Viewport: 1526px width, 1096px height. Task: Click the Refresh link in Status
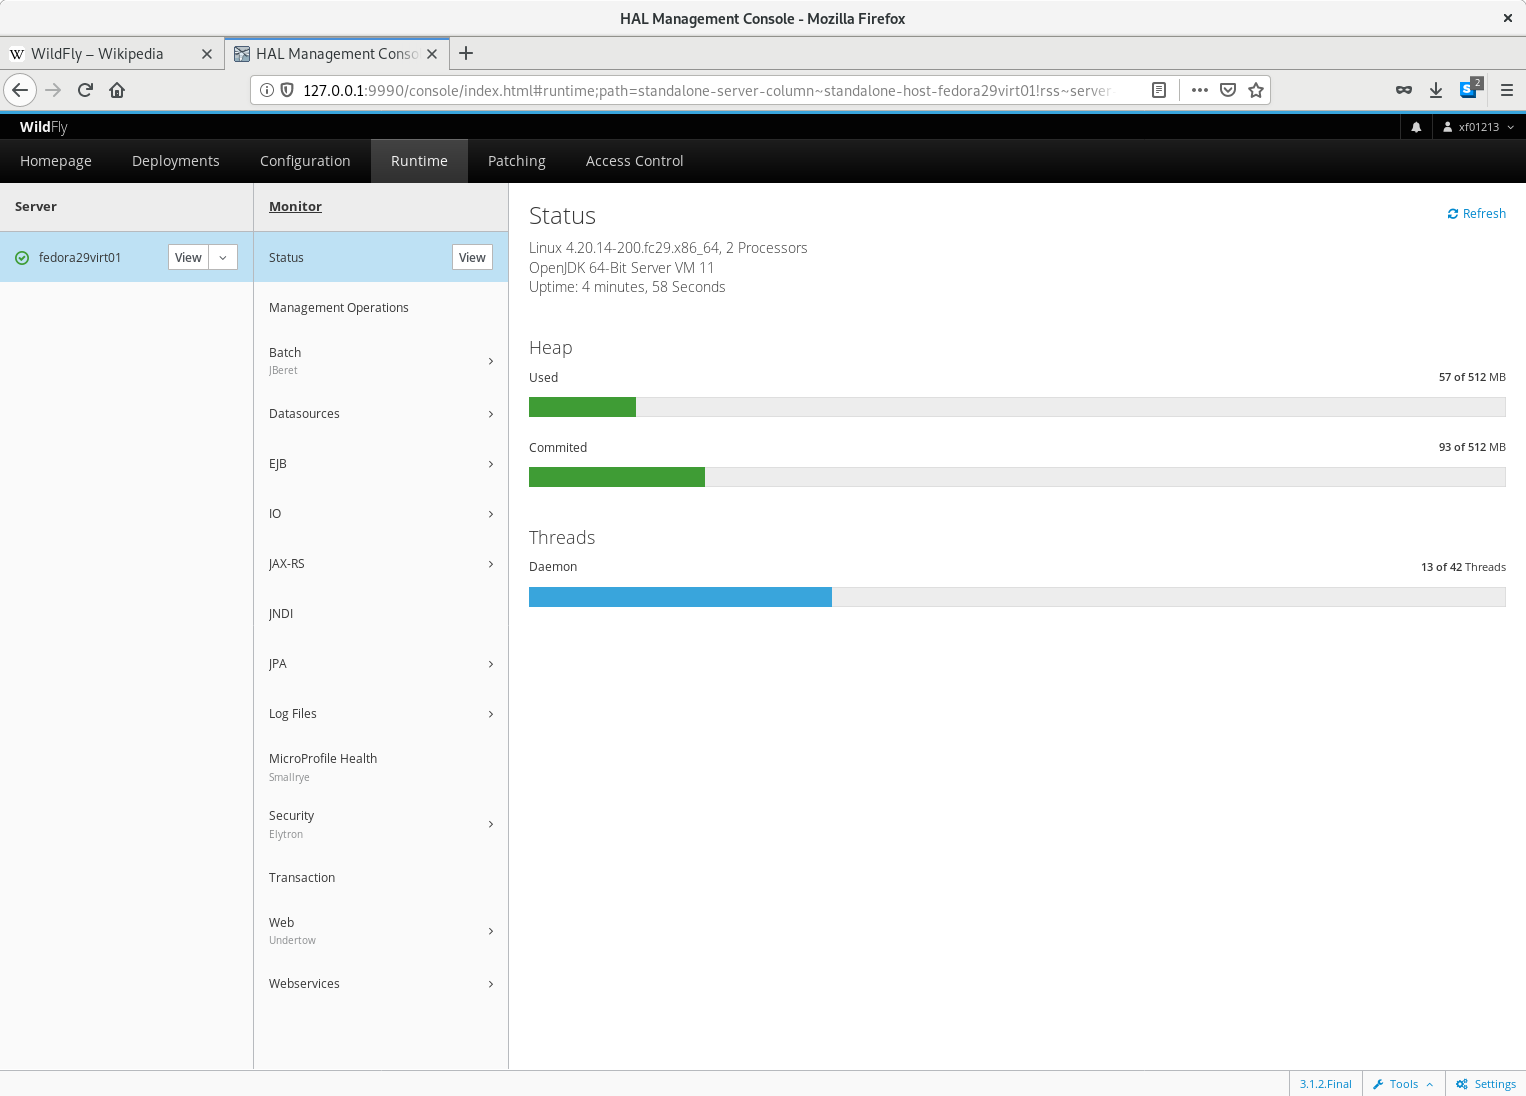1476,214
